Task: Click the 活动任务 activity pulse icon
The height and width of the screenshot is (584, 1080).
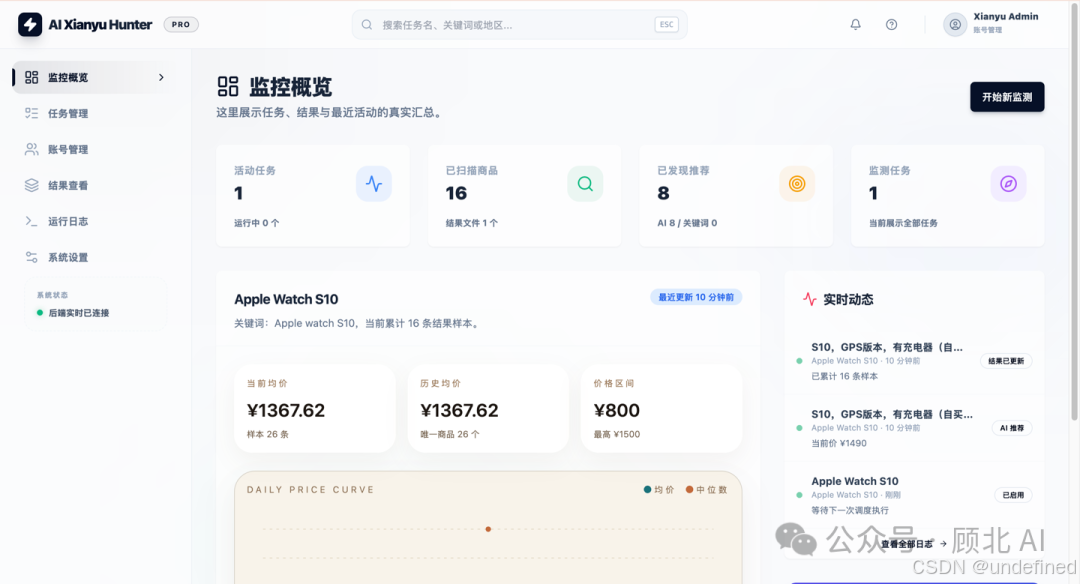Action: 374,184
